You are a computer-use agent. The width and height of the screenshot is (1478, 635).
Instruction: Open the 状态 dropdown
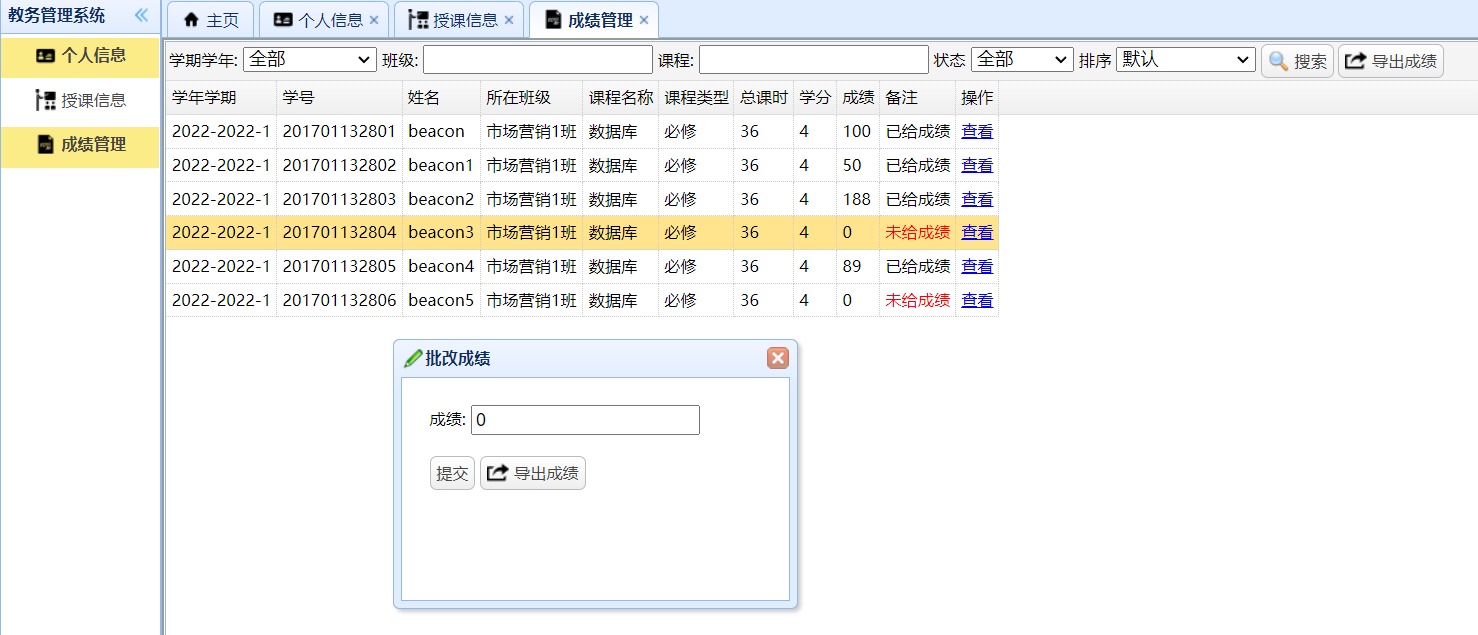[1021, 59]
